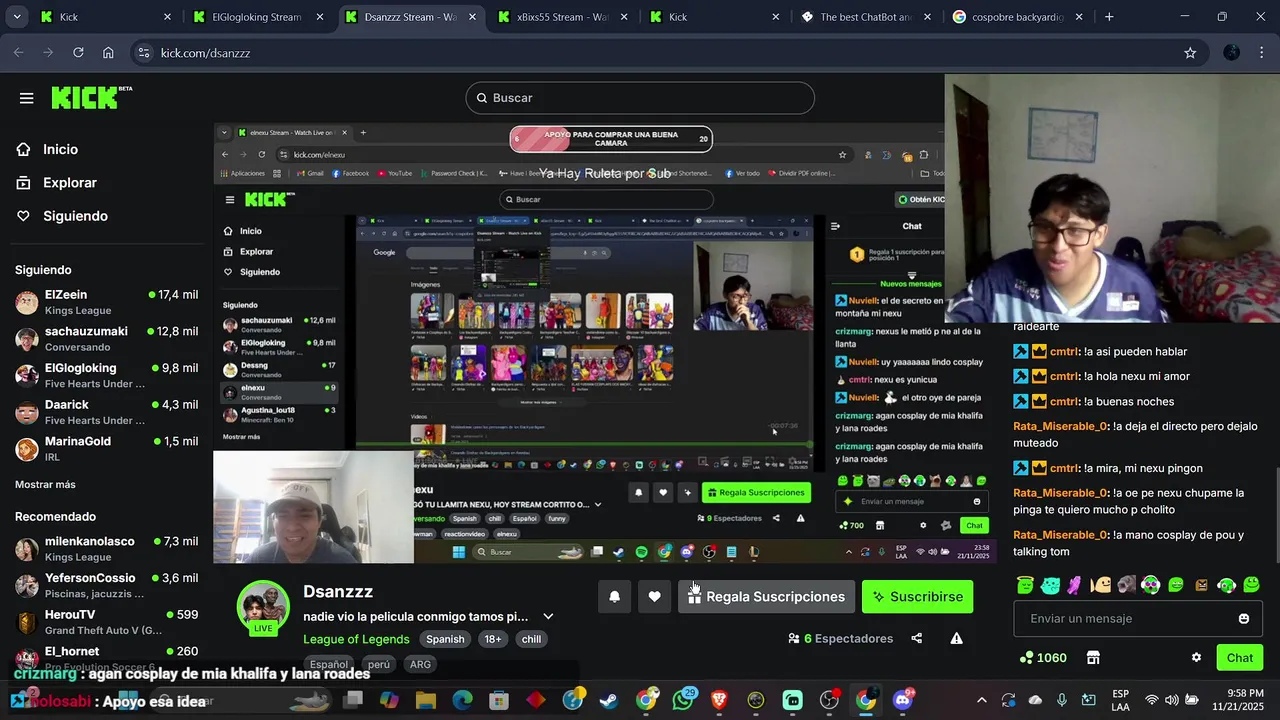Click the League of Legends category link
This screenshot has width=1280, height=720.
point(356,639)
